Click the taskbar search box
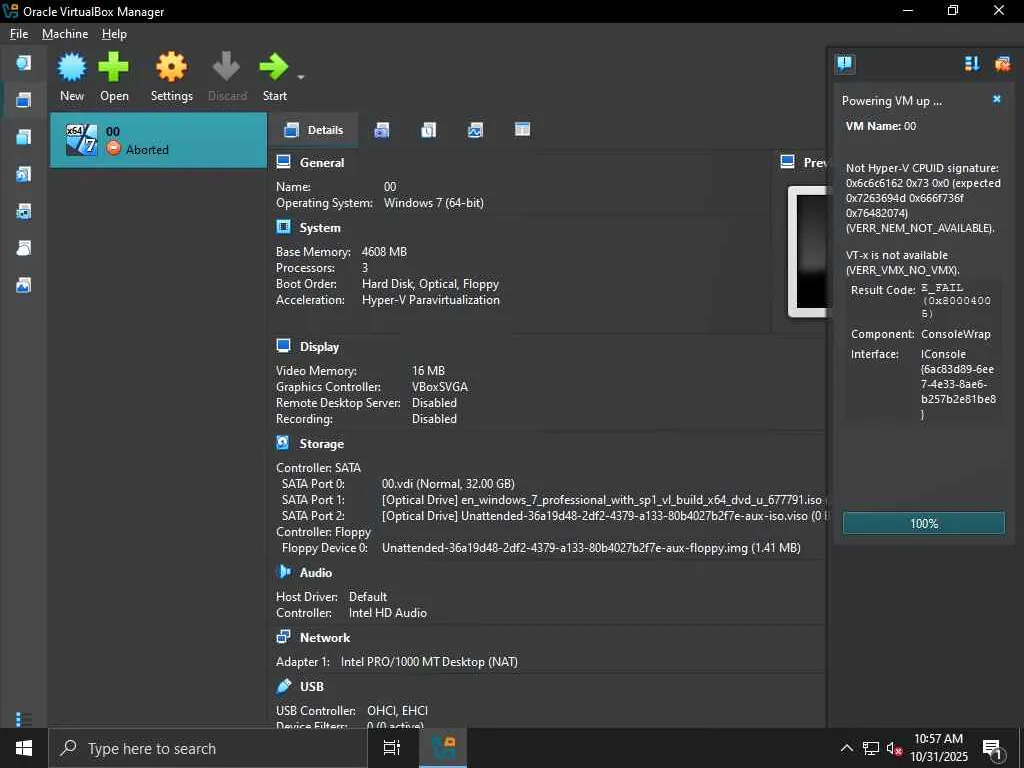 (208, 748)
